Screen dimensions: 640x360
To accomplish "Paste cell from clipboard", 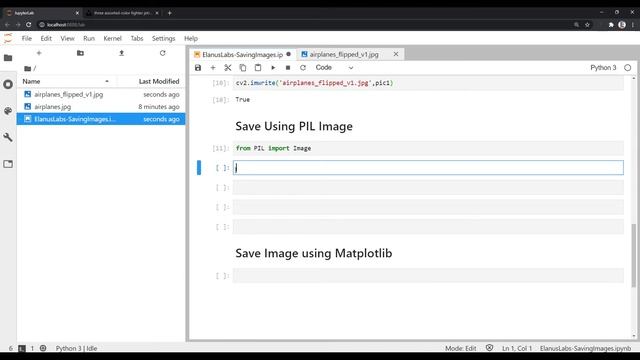I will (258, 68).
